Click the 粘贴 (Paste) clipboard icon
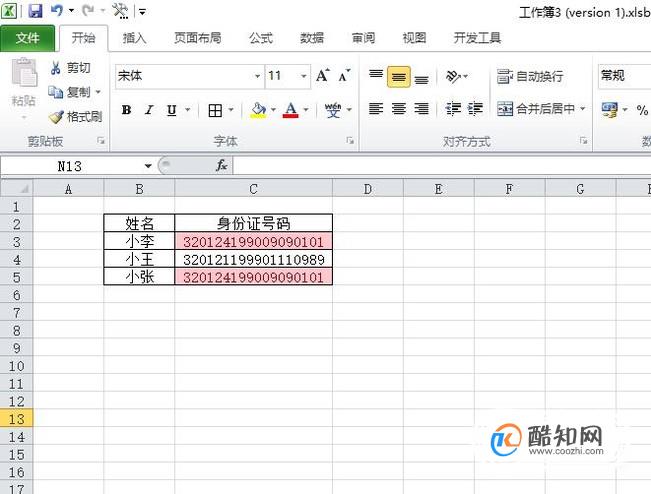This screenshot has height=494, width=651. [24, 73]
